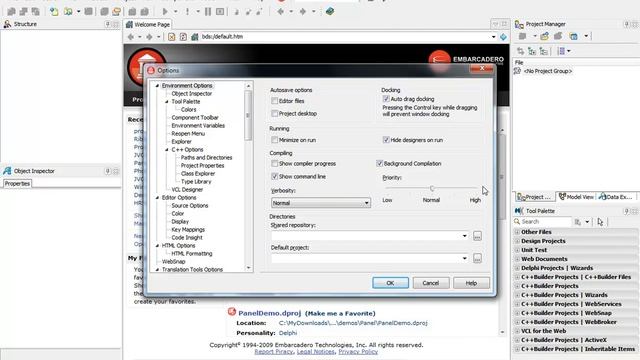Click the blue View icon in Project Manager toolbar
The width and height of the screenshot is (640, 360).
point(573,36)
